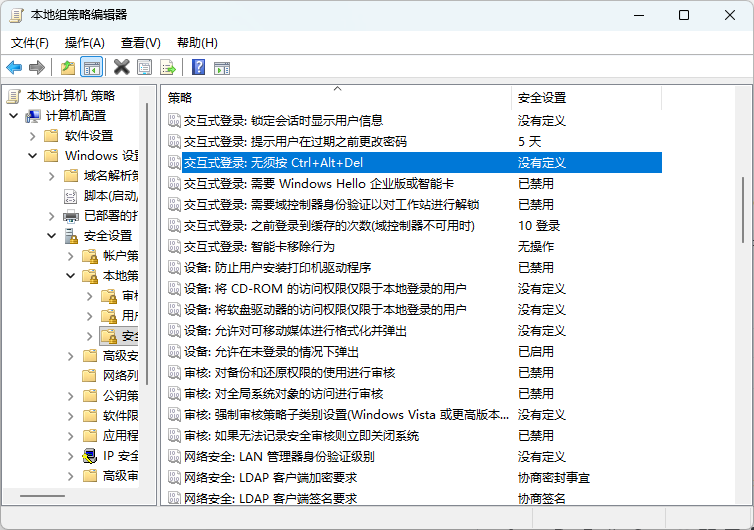
Task: Select the 网络列 tree item
Action: [x=120, y=376]
